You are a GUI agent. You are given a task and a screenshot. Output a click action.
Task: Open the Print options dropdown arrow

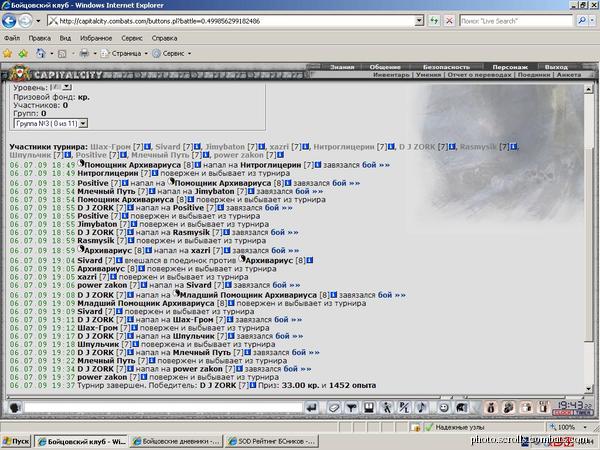pos(95,54)
